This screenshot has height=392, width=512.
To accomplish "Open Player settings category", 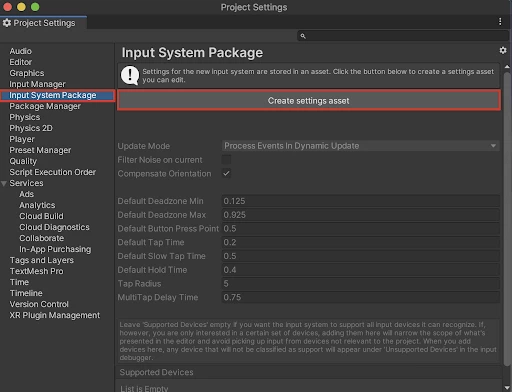I will point(22,139).
